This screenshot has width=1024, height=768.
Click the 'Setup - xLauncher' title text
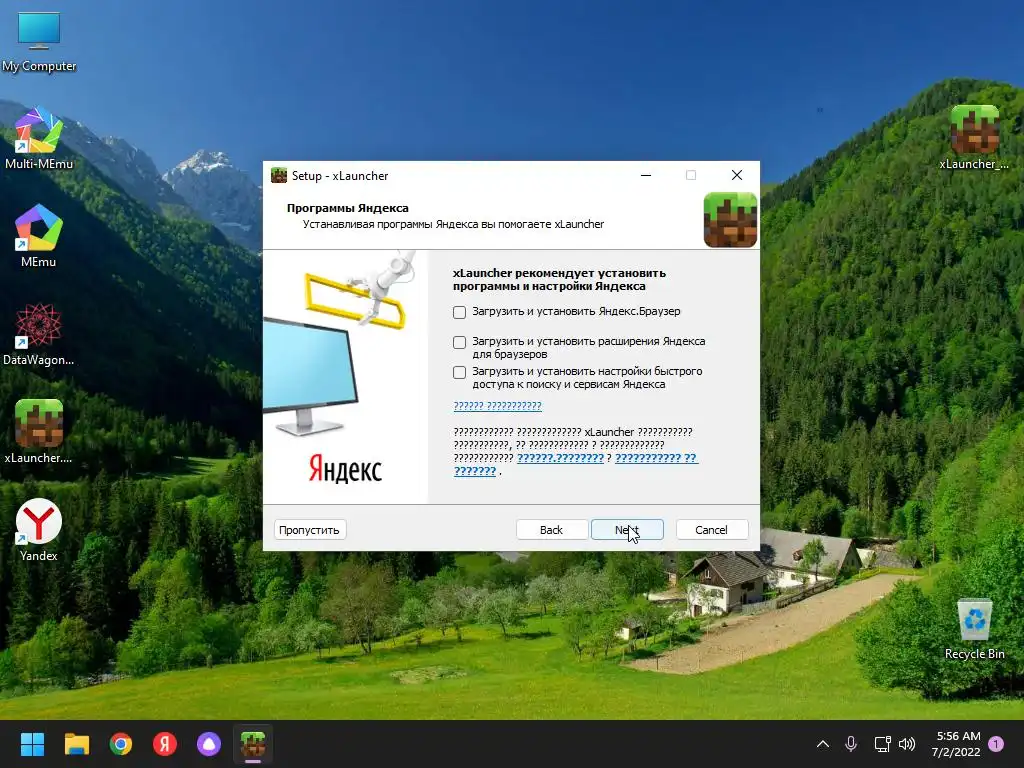(340, 176)
